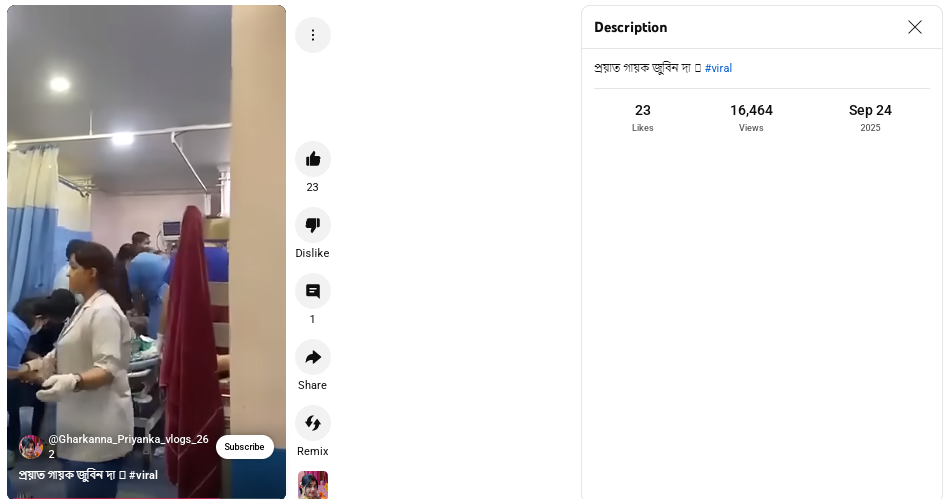Click the Remix icon
945x499 pixels.
(x=313, y=423)
